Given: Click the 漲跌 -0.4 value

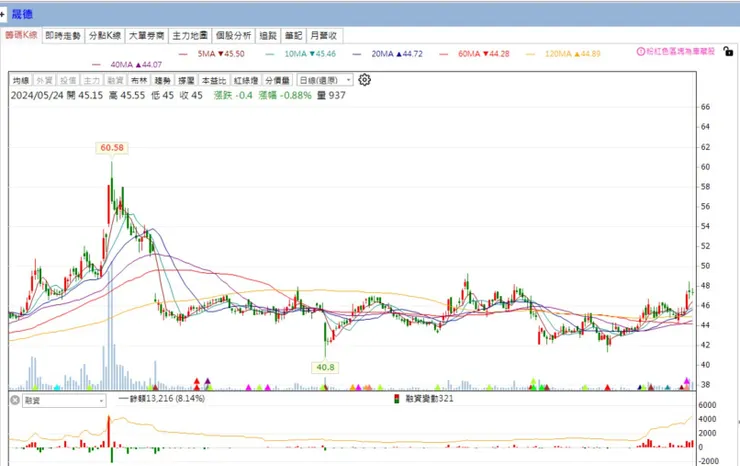Looking at the screenshot, I should click(233, 95).
